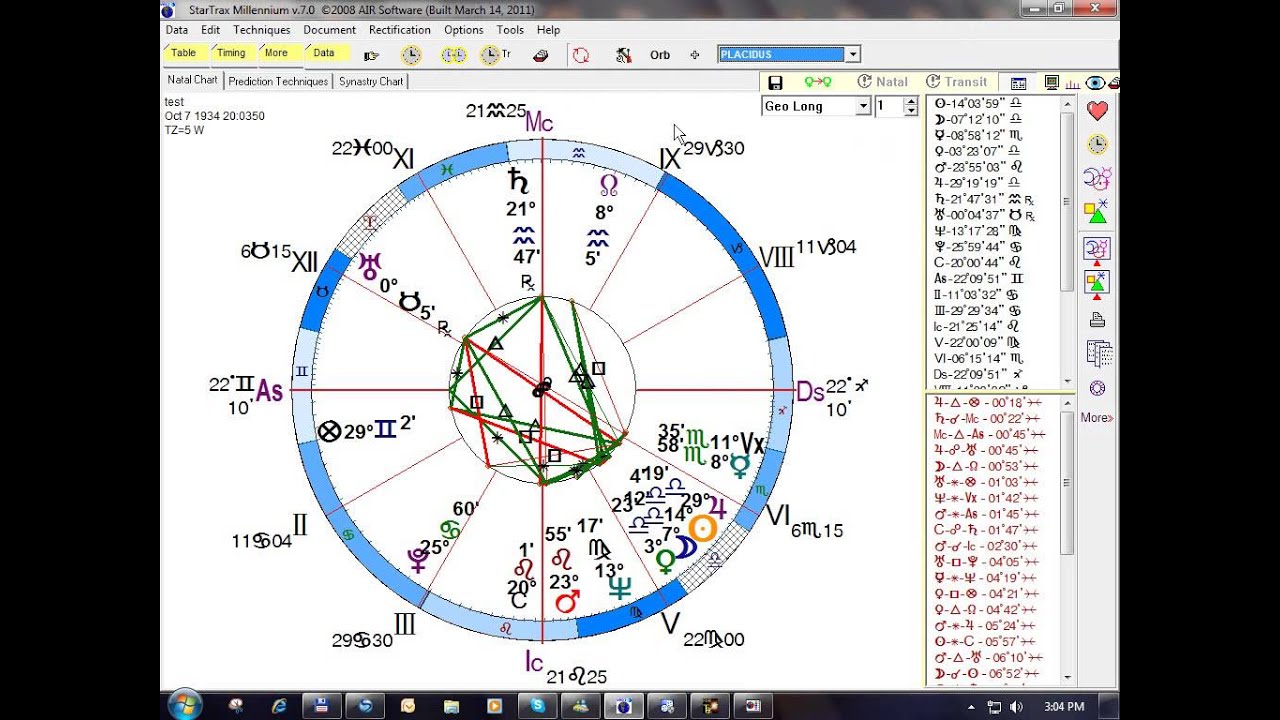Open Internet Explorer from the taskbar
1280x720 pixels.
point(280,706)
